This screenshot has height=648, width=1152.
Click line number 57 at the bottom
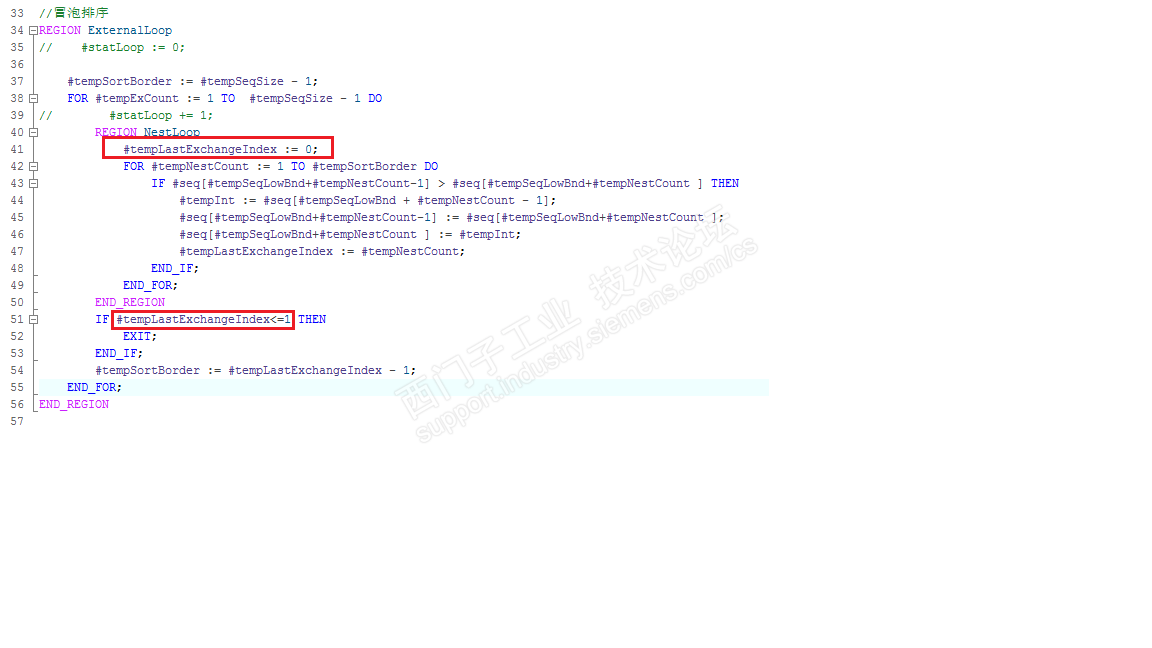(x=17, y=422)
